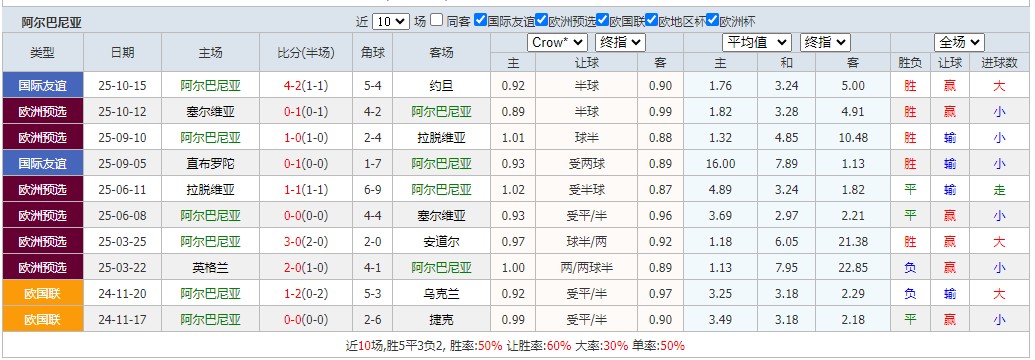Uncheck the 国际友谊 filter checkbox
The width and height of the screenshot is (1035, 360).
[481, 20]
